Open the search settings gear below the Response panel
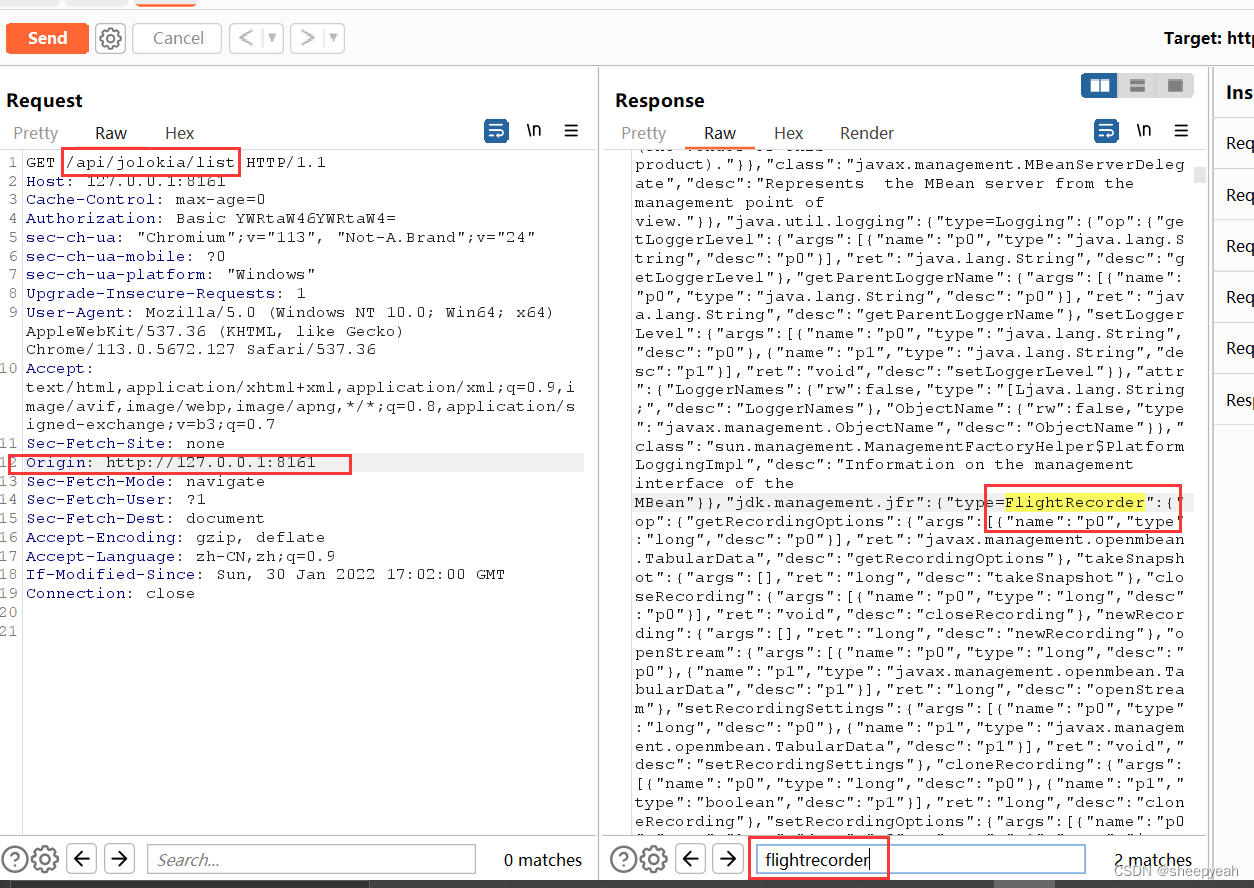This screenshot has height=888, width=1254. [x=653, y=859]
